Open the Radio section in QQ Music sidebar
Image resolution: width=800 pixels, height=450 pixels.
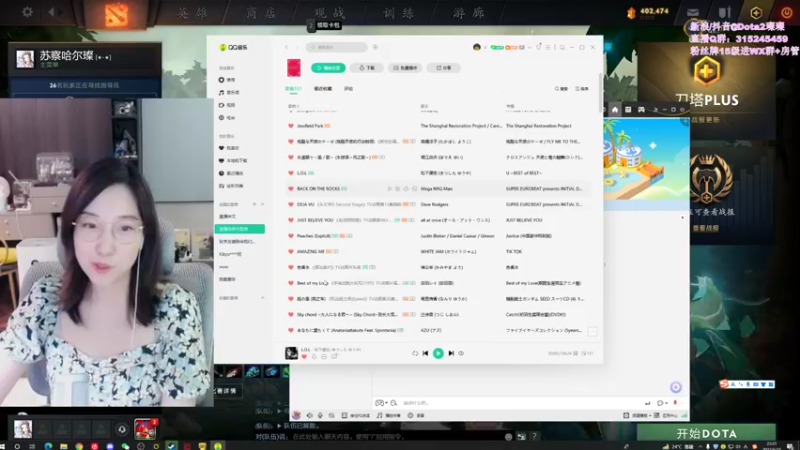[x=227, y=118]
